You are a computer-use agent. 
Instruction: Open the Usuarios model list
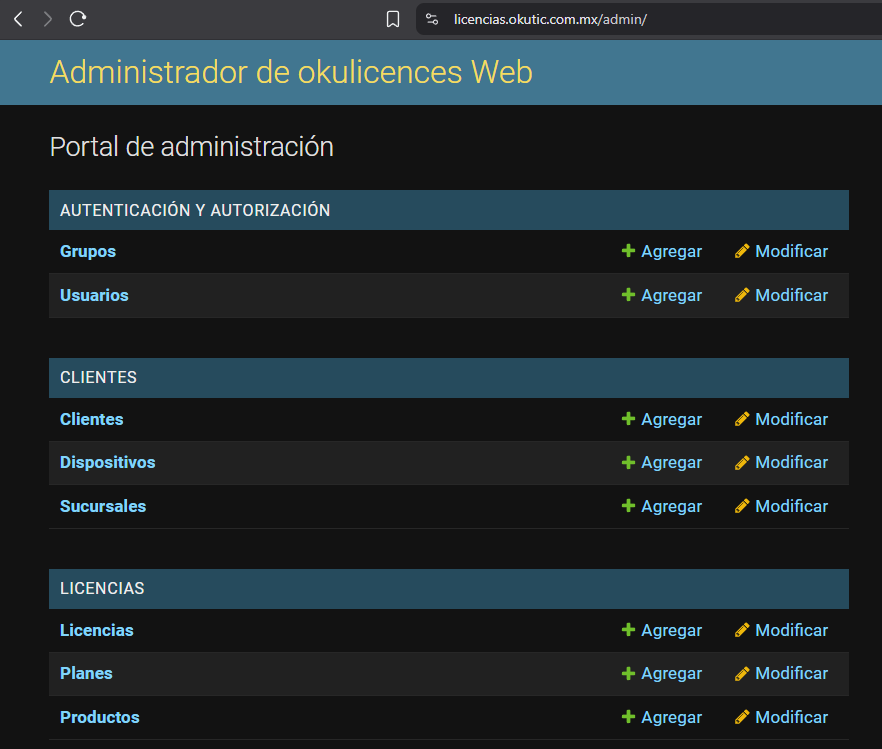coord(94,295)
